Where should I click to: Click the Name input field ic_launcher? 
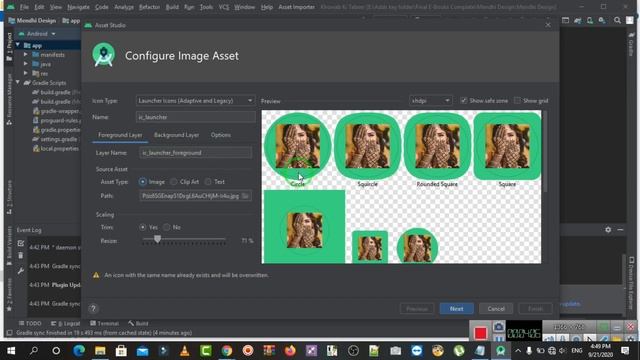pyautogui.click(x=195, y=117)
